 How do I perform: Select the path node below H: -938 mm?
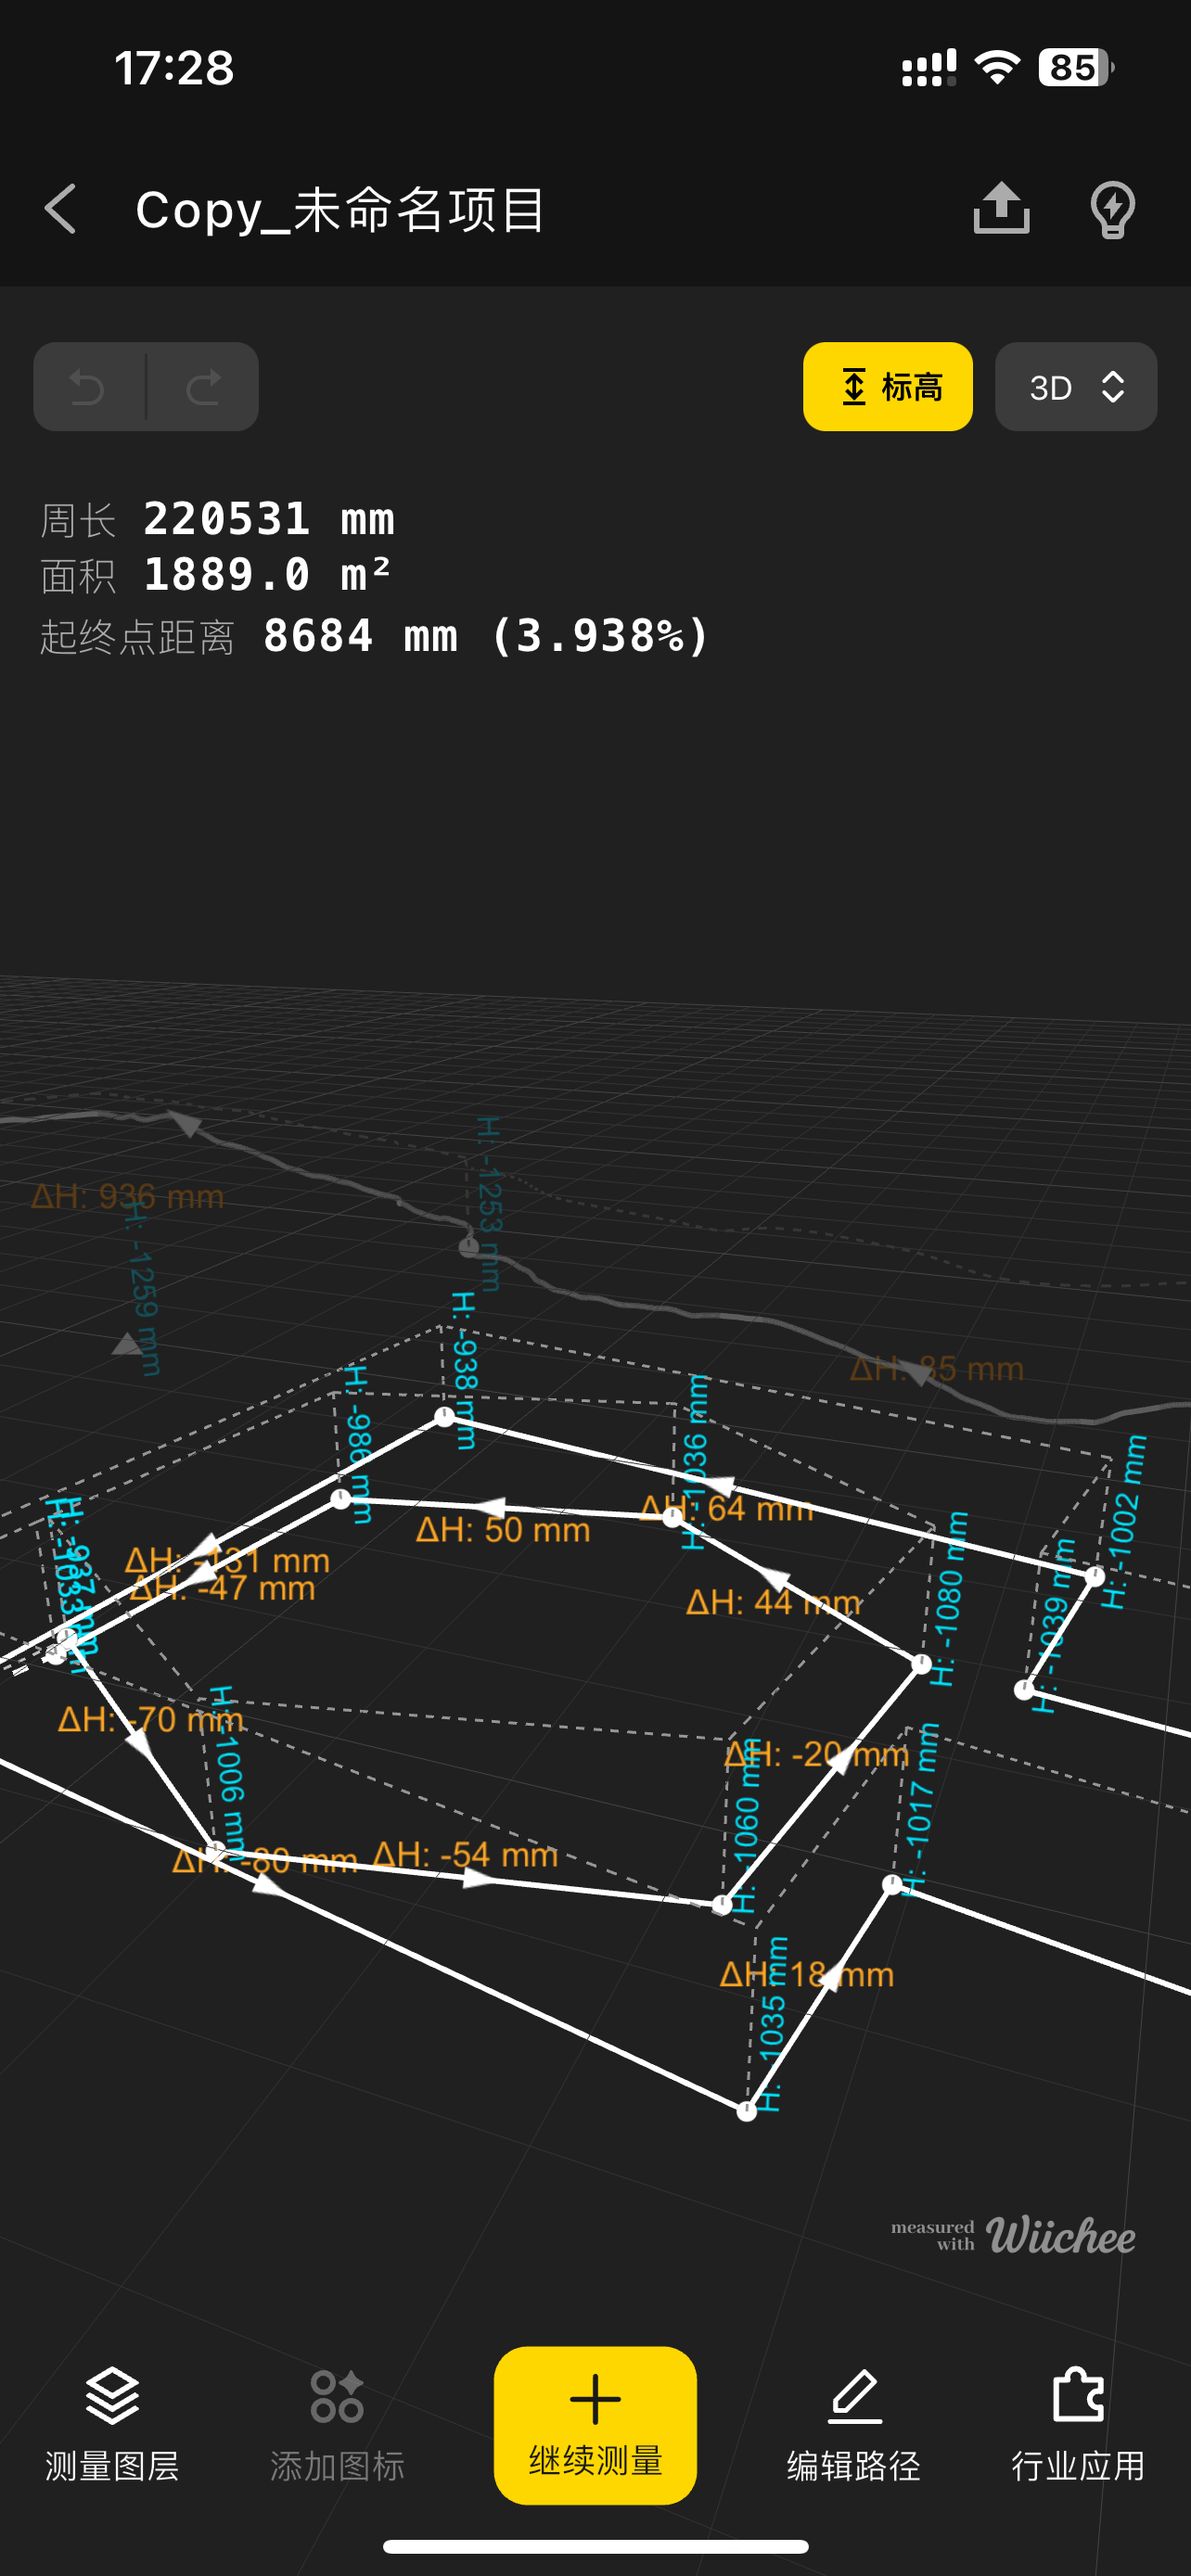(444, 1417)
